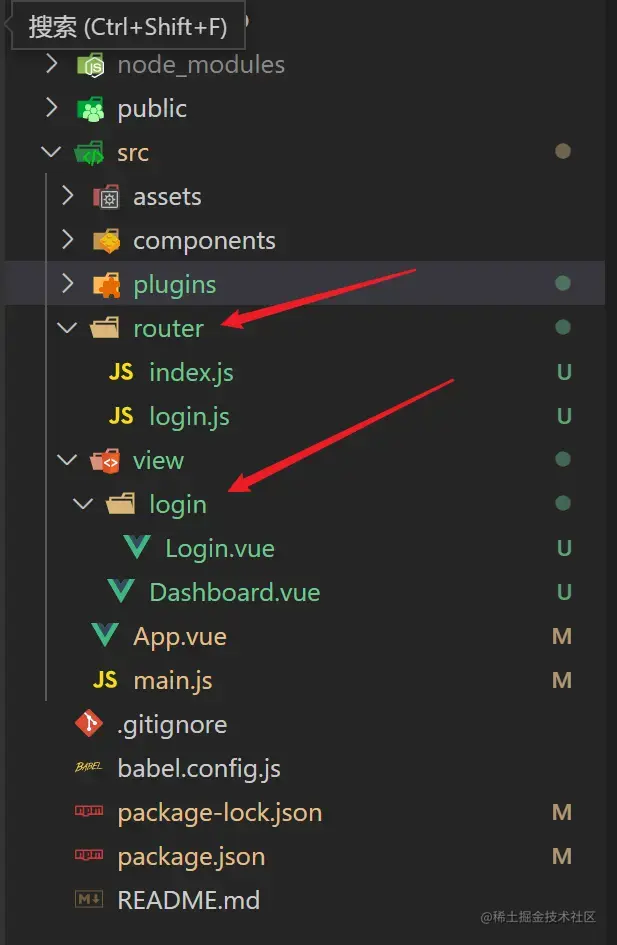Image resolution: width=617 pixels, height=945 pixels.
Task: Click the JS icon beside main.js
Action: 105,680
